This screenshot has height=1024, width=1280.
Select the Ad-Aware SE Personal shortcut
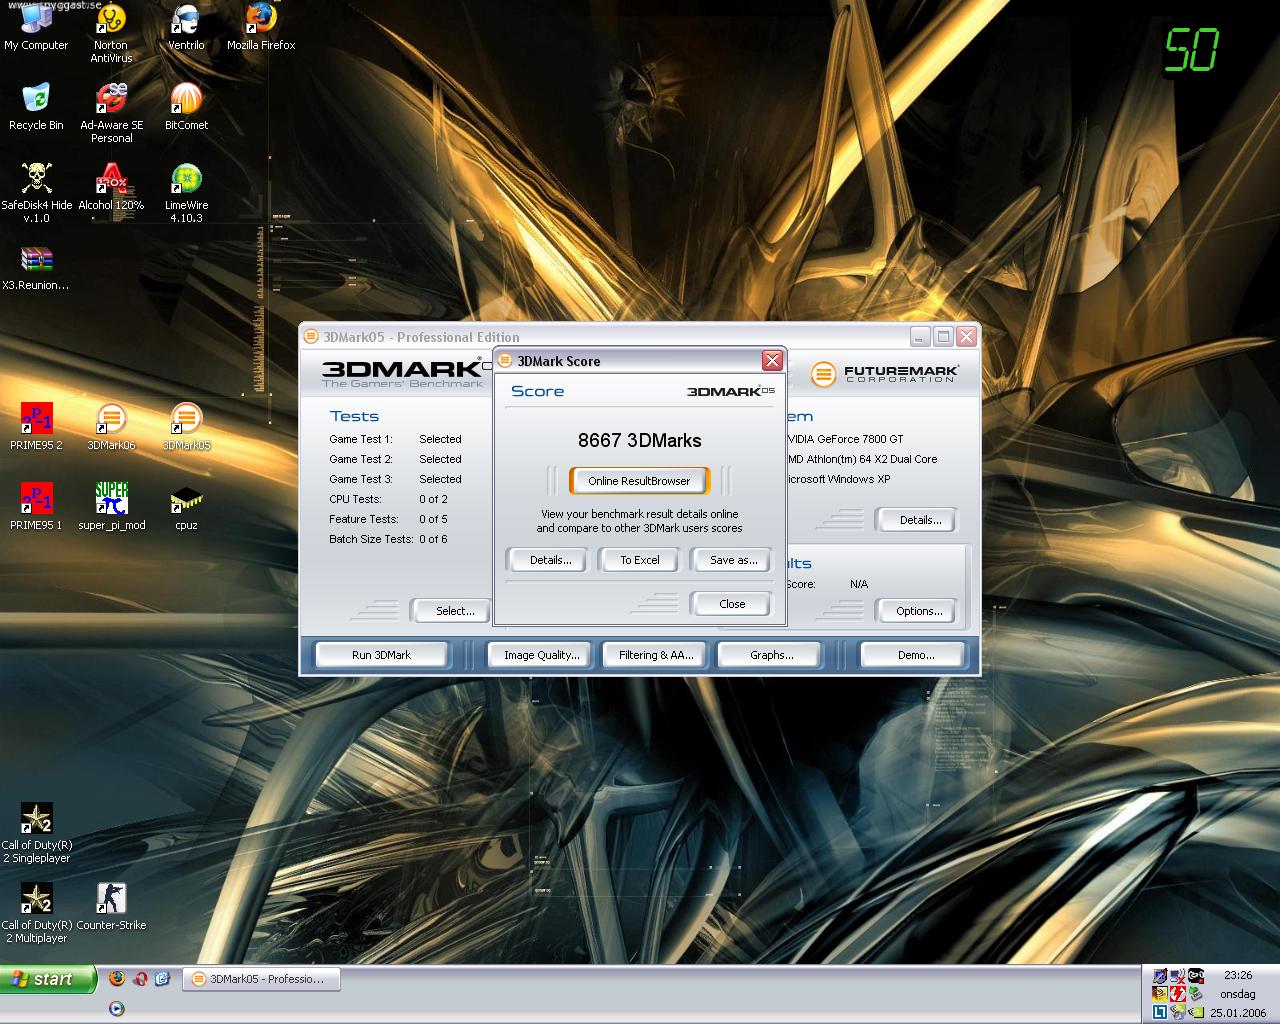click(111, 113)
